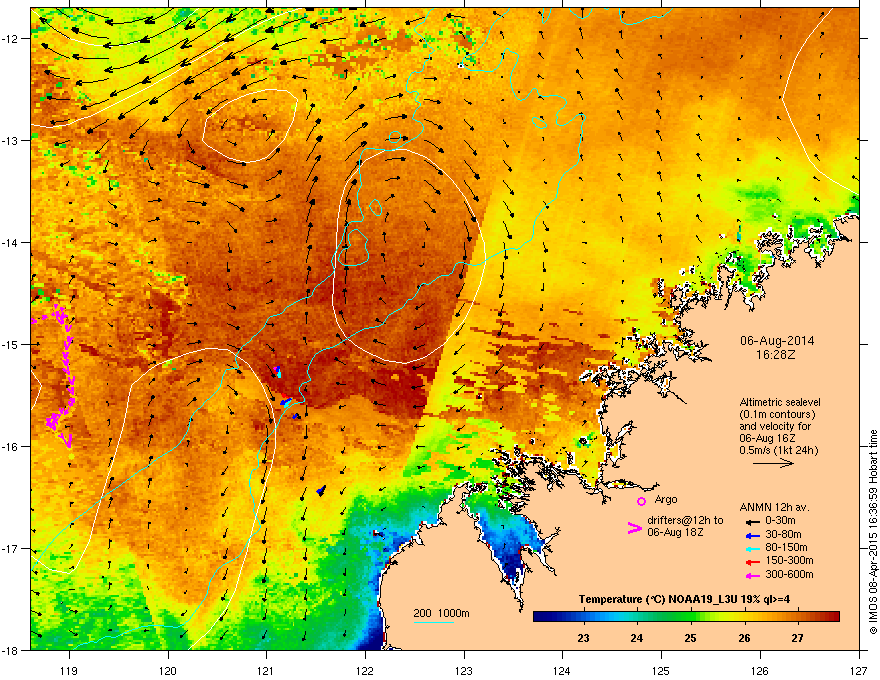Click the vertical IMOS copyright timestamp text
The image size is (880, 680).
873,532
